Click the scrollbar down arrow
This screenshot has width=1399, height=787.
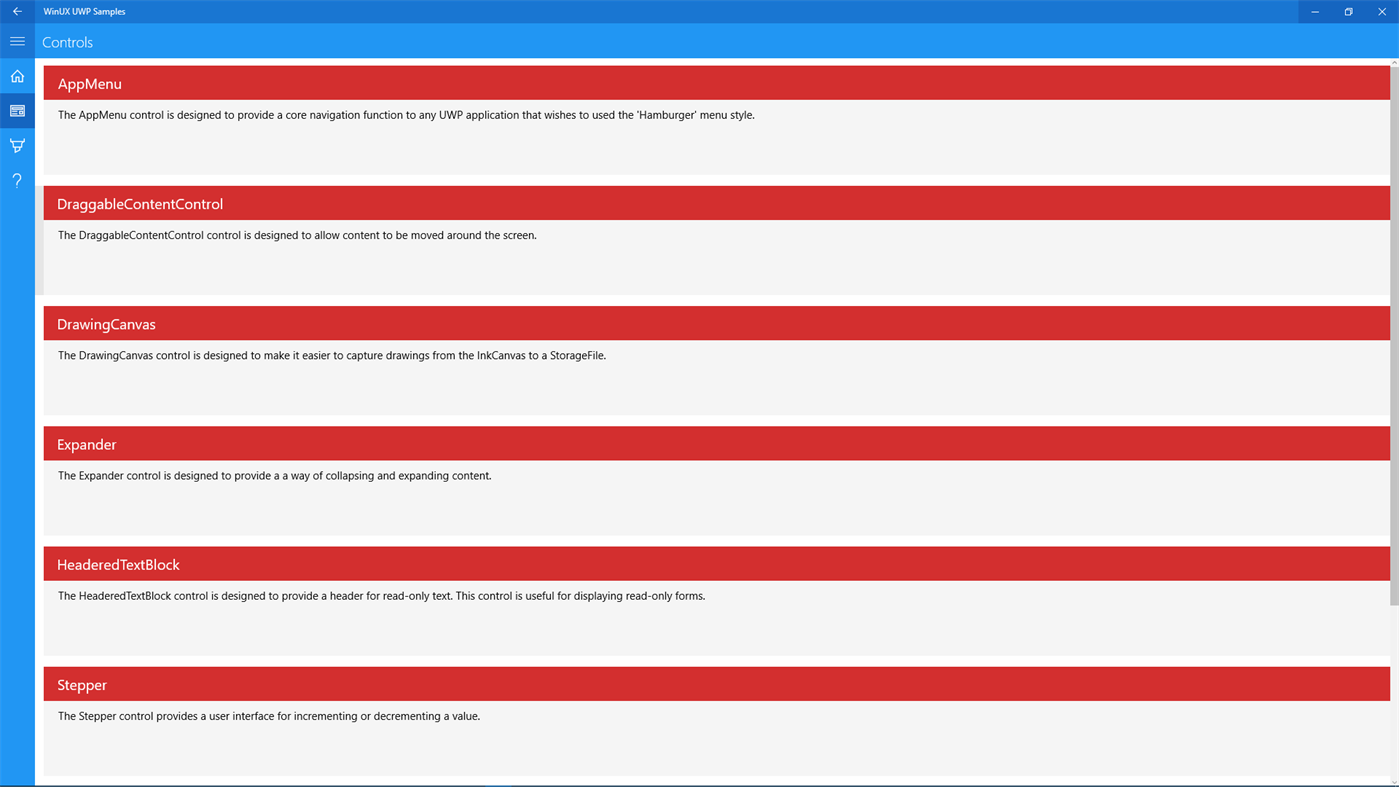[1392, 779]
